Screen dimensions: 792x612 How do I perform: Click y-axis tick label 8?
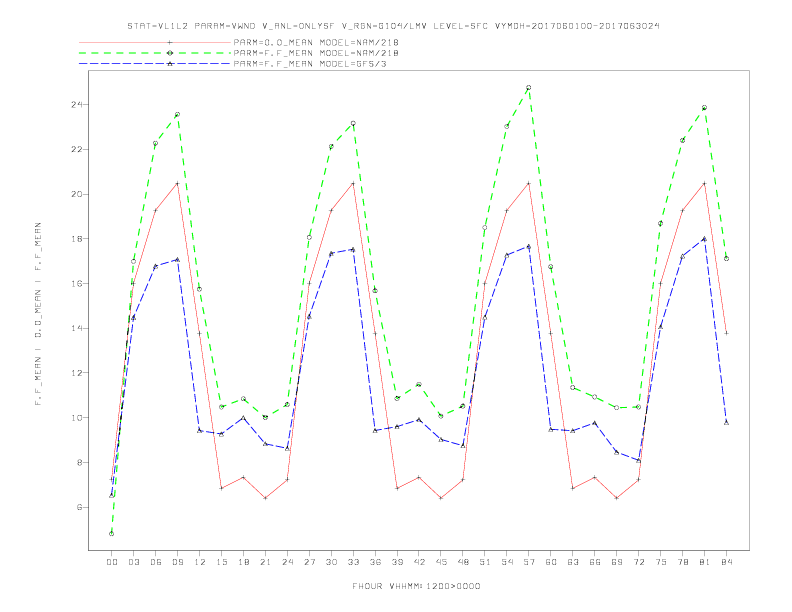[x=80, y=463]
